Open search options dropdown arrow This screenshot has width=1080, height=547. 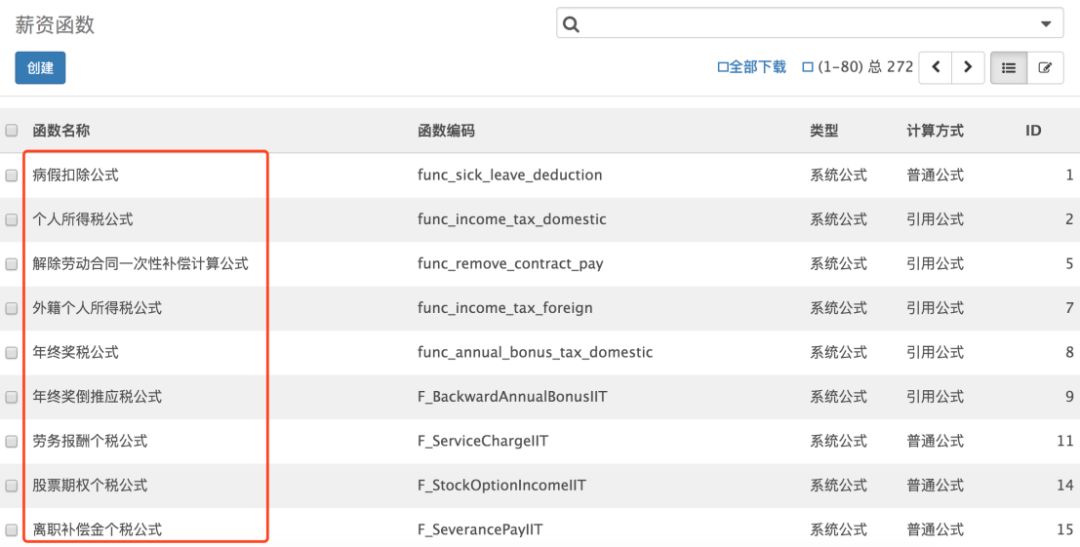[1046, 24]
